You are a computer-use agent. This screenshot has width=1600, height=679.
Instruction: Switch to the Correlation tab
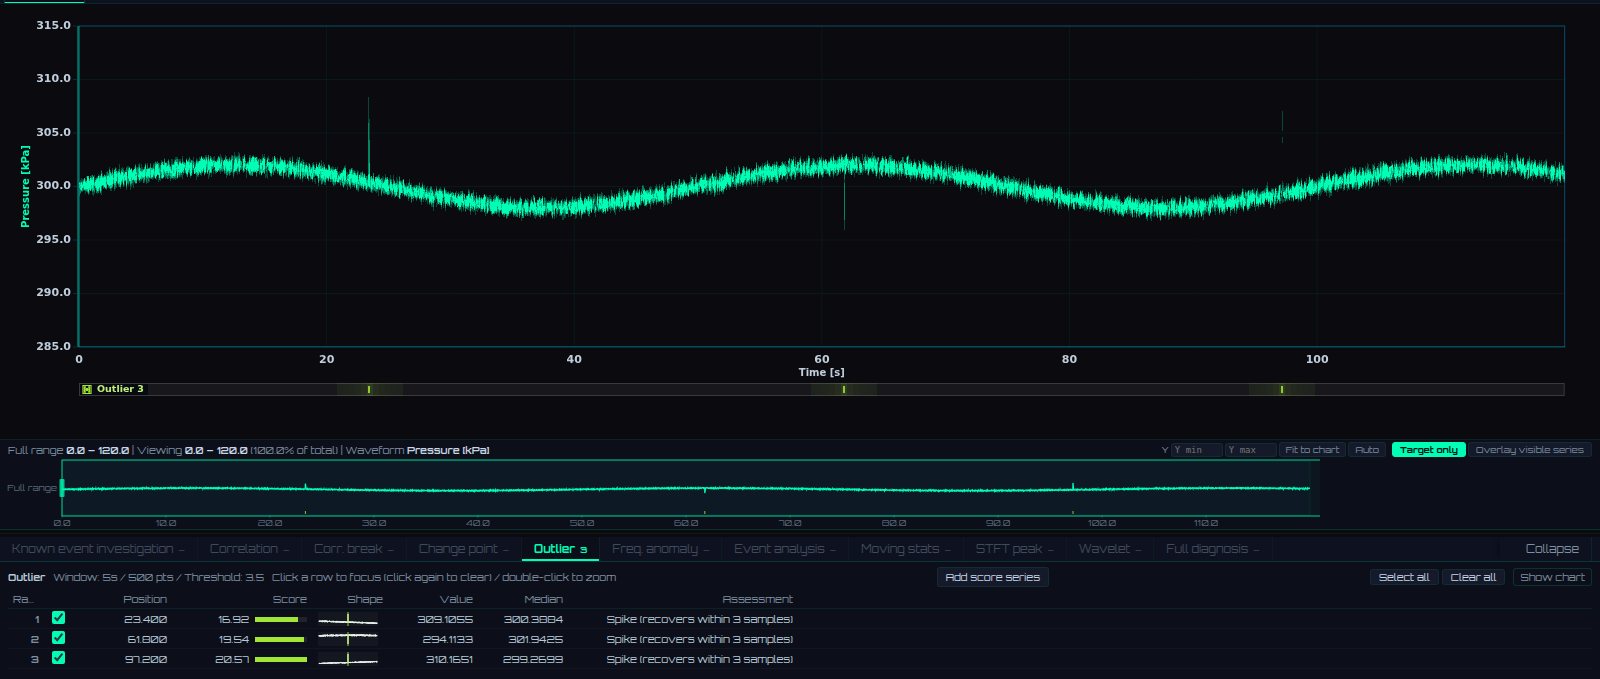click(x=249, y=549)
